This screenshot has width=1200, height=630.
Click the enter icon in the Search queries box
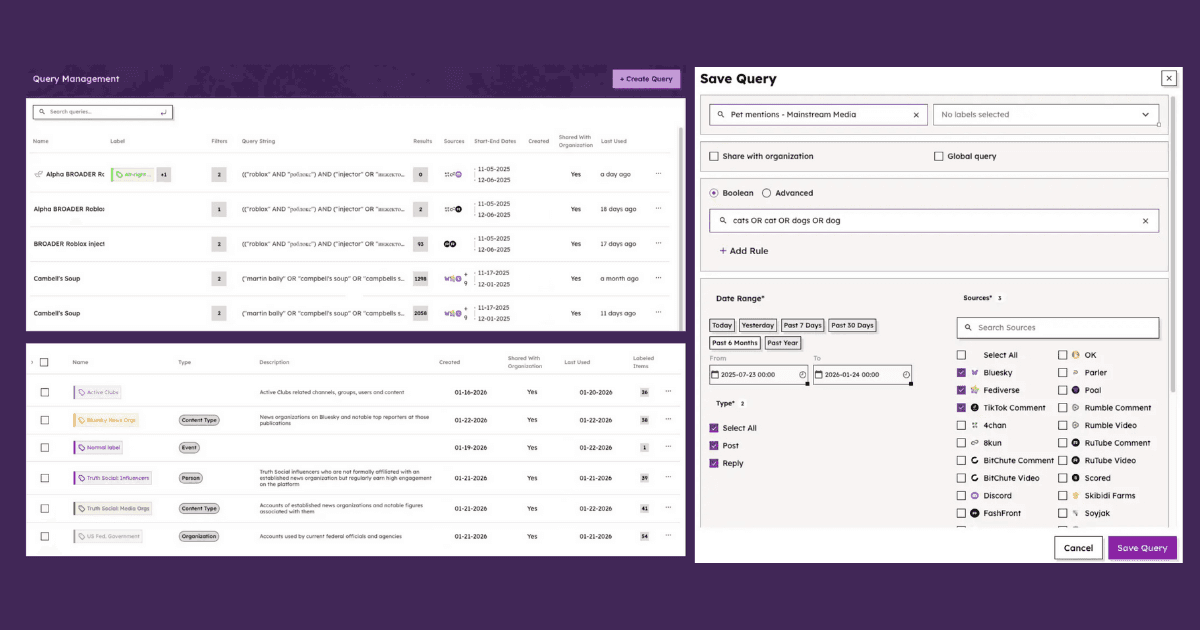(164, 112)
